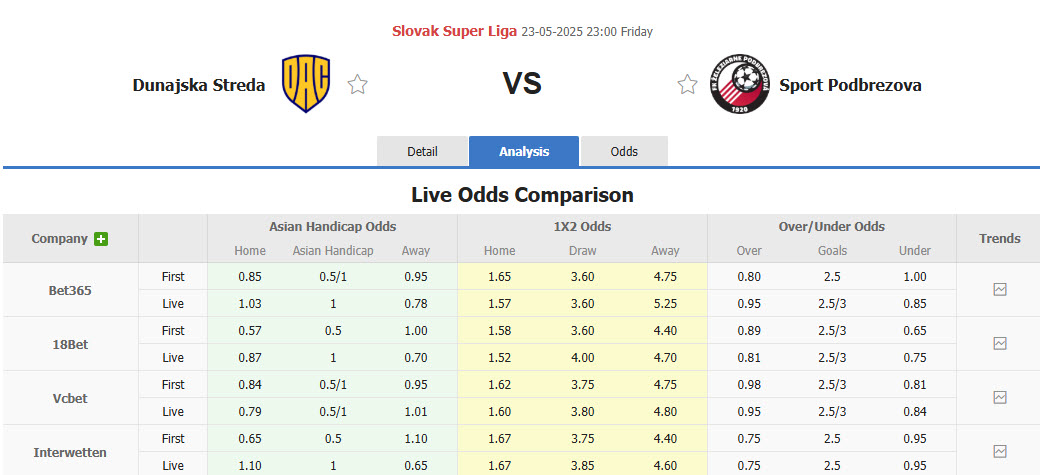
Task: Open the Bet365 trends chart icon
Action: [x=999, y=290]
